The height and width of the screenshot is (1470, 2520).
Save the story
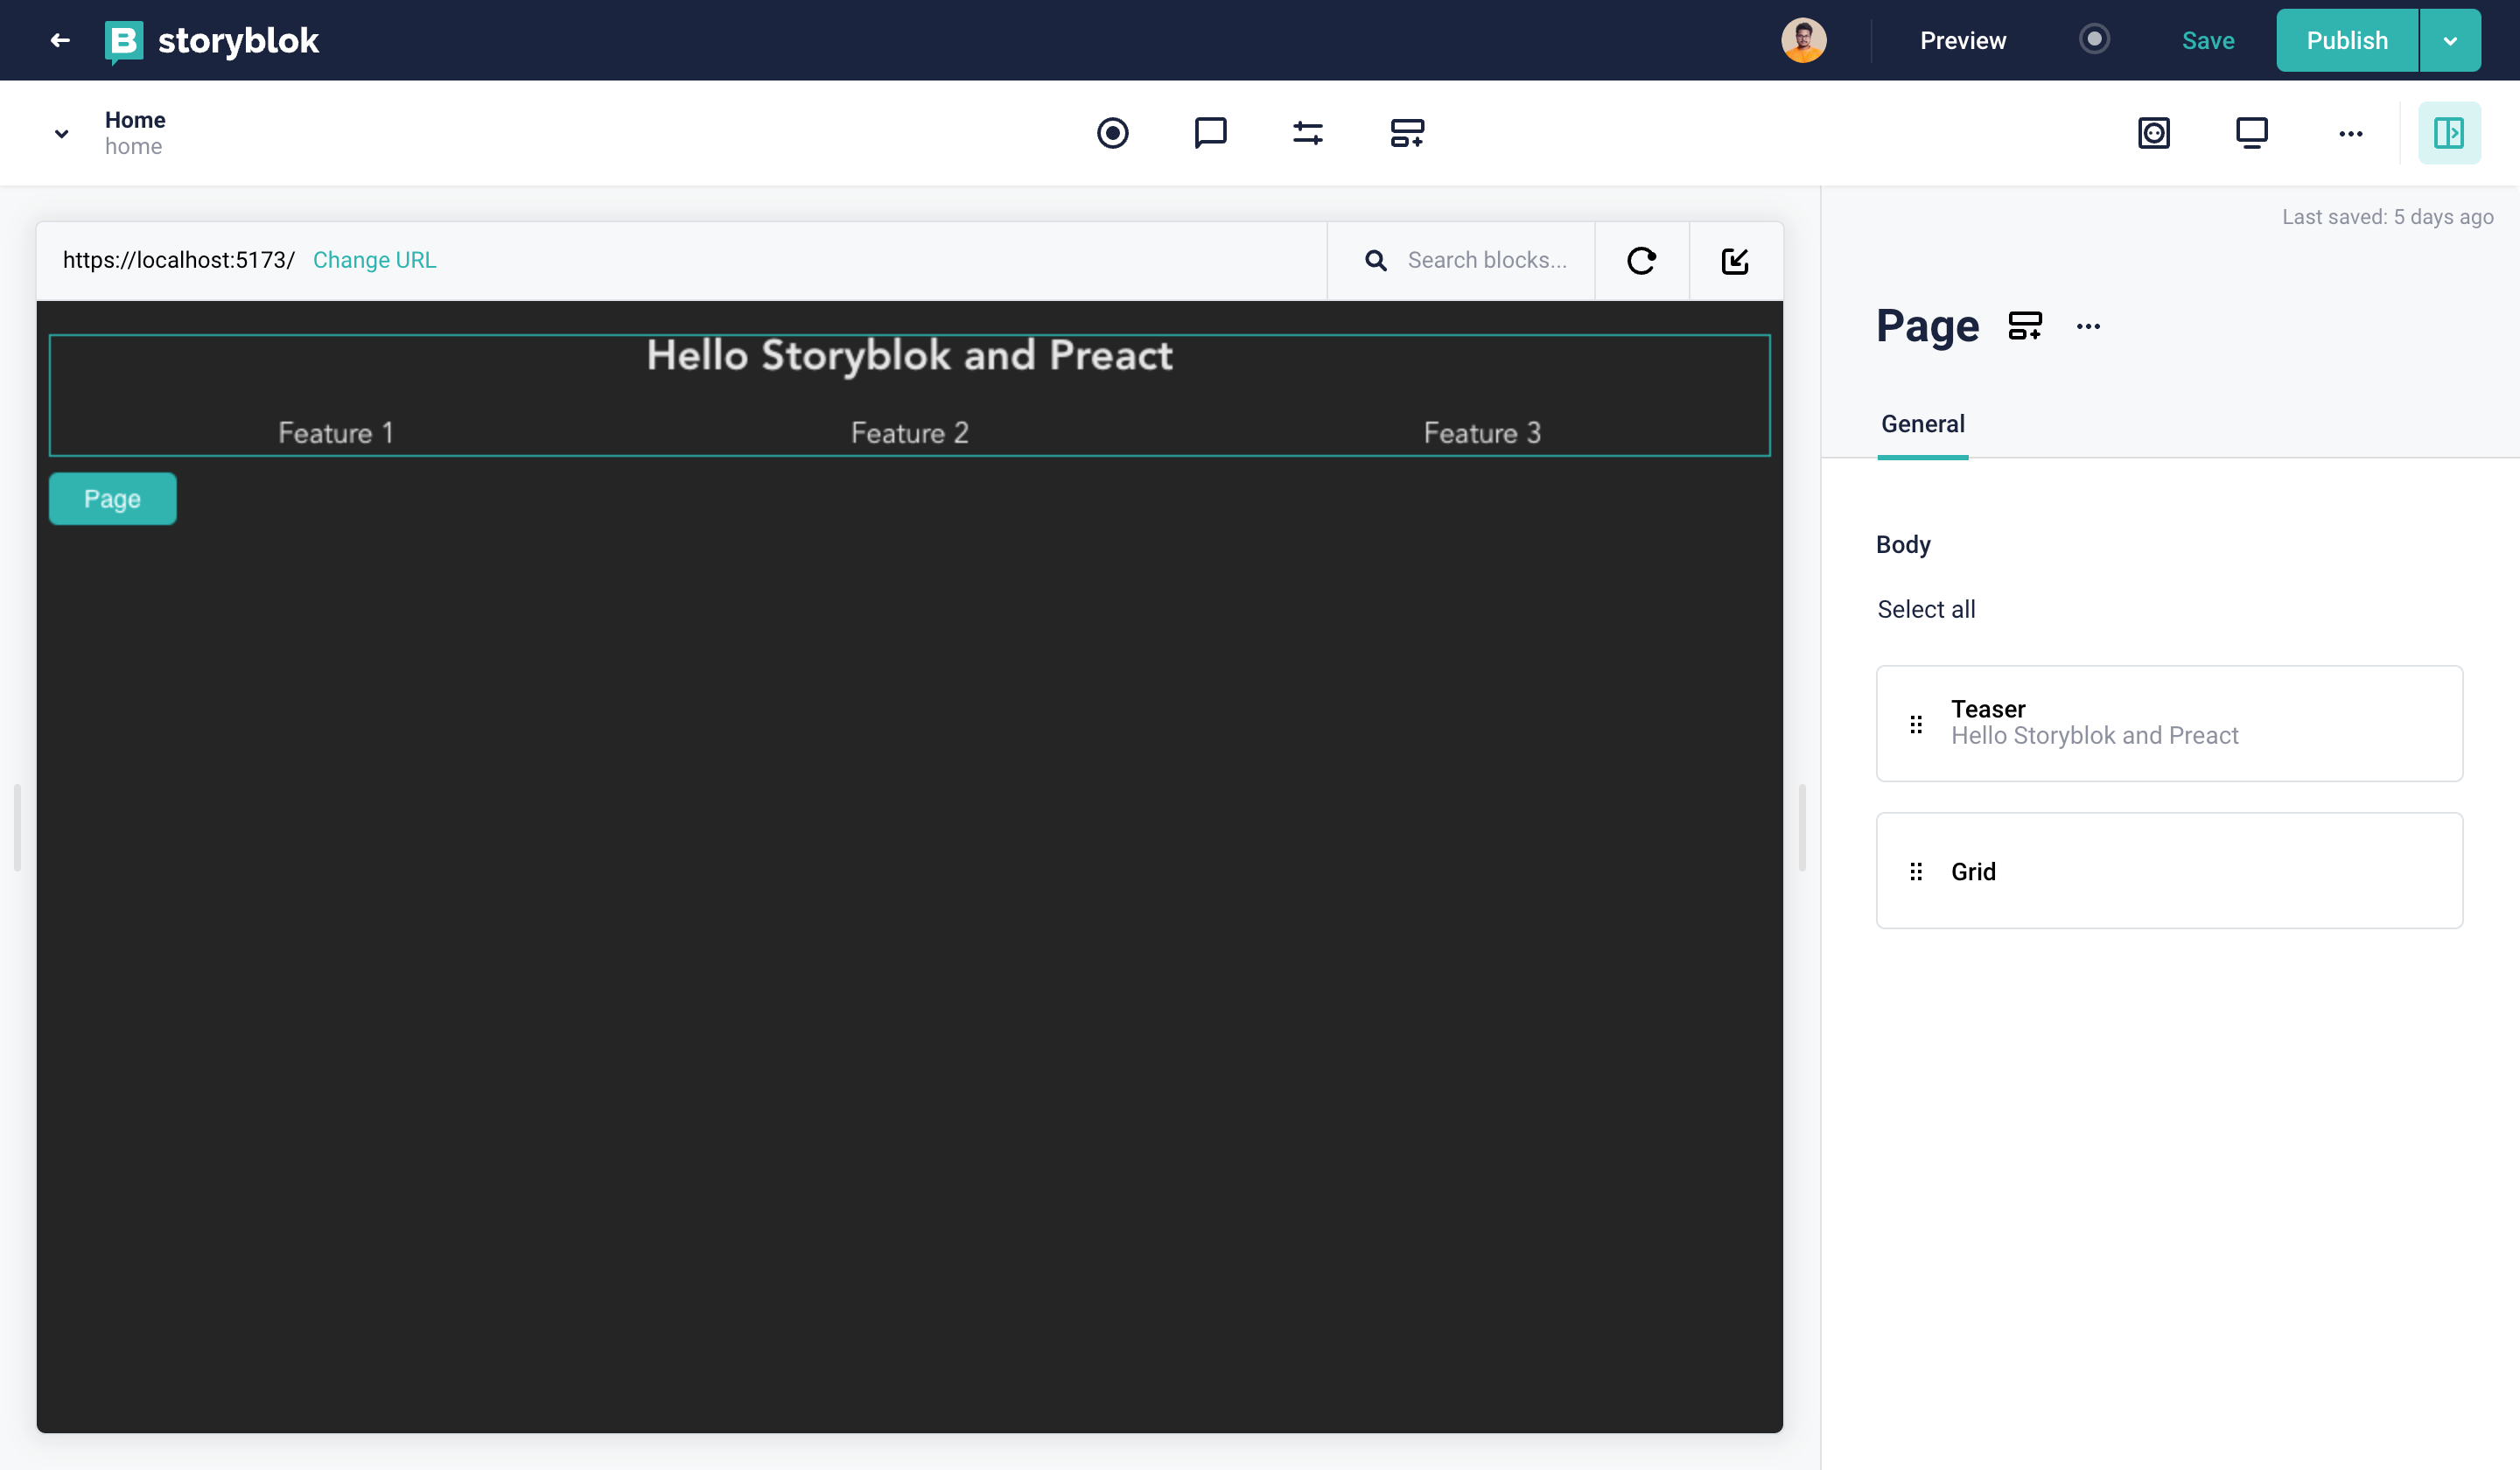coord(2207,41)
